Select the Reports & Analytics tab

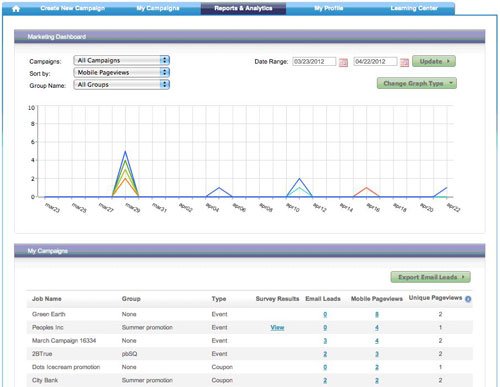point(243,8)
